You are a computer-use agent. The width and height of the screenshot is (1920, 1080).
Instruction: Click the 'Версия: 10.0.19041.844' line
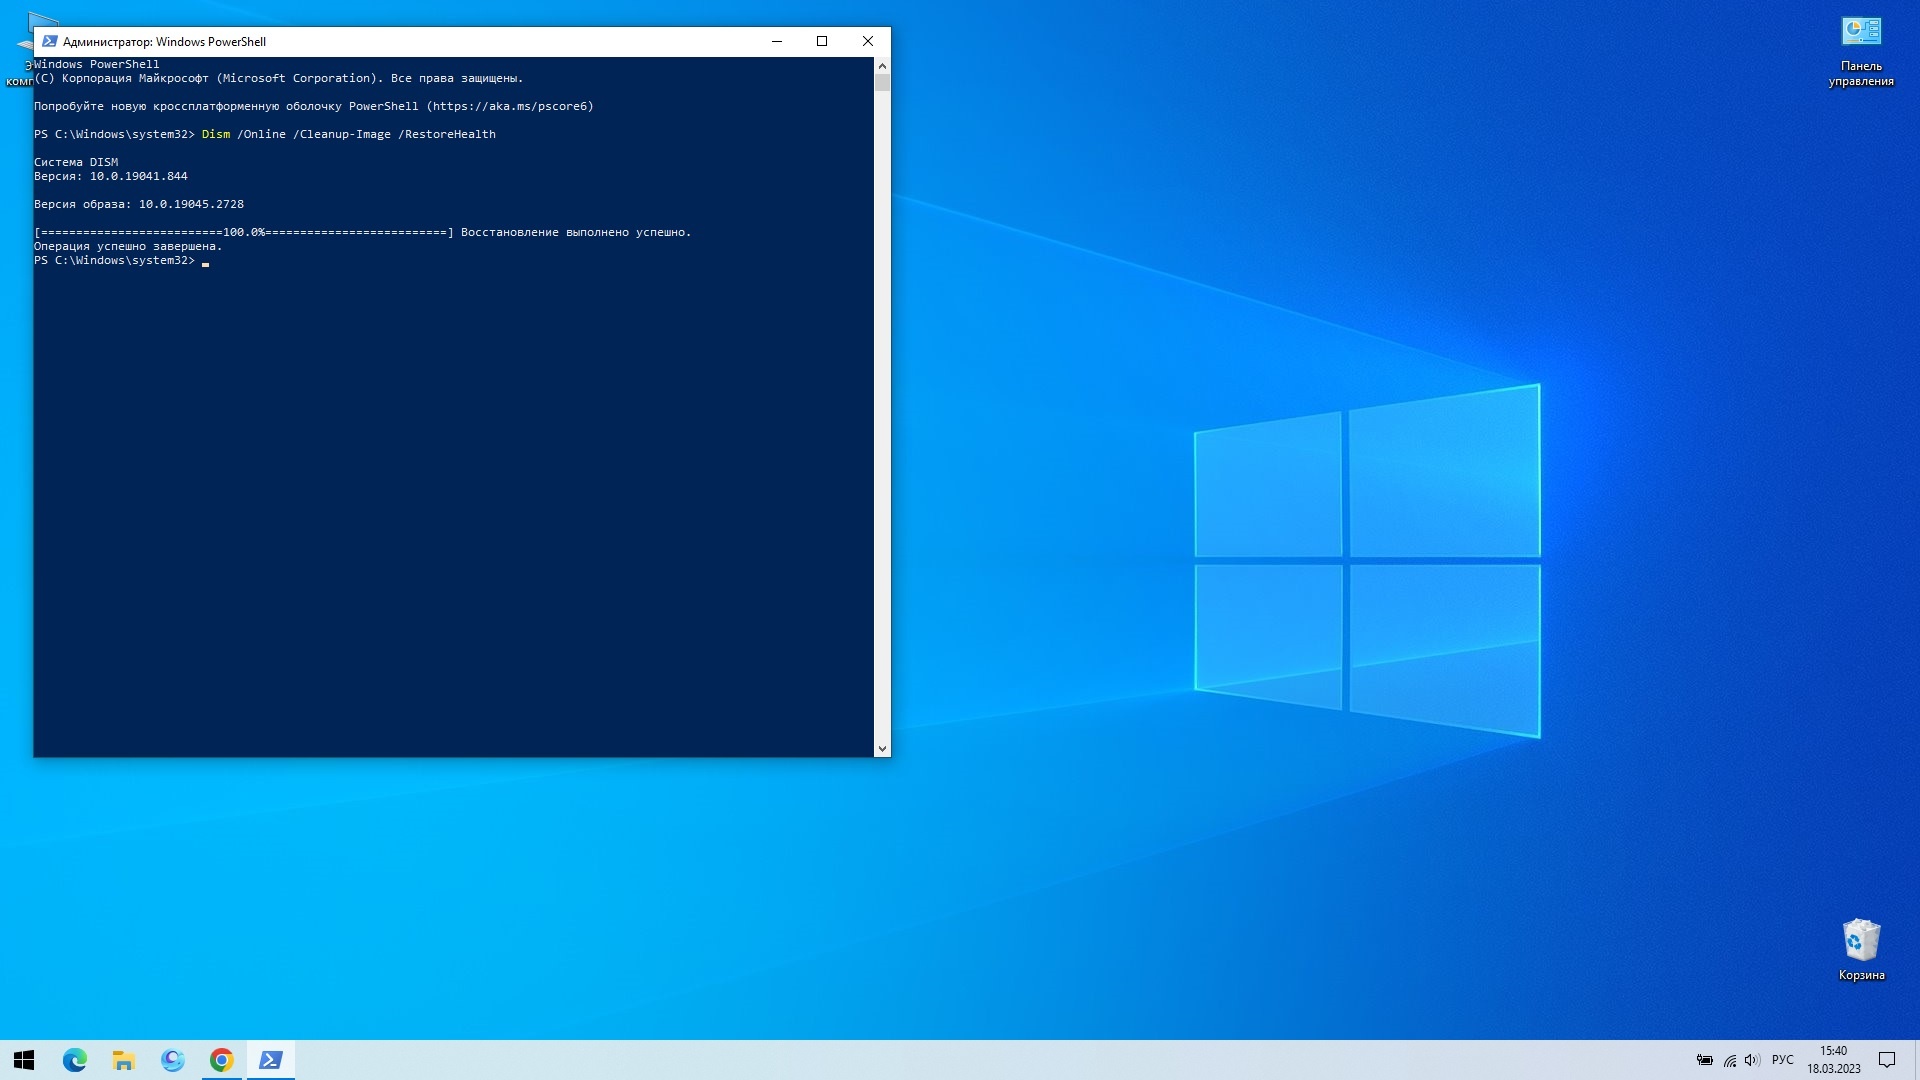[x=111, y=176]
